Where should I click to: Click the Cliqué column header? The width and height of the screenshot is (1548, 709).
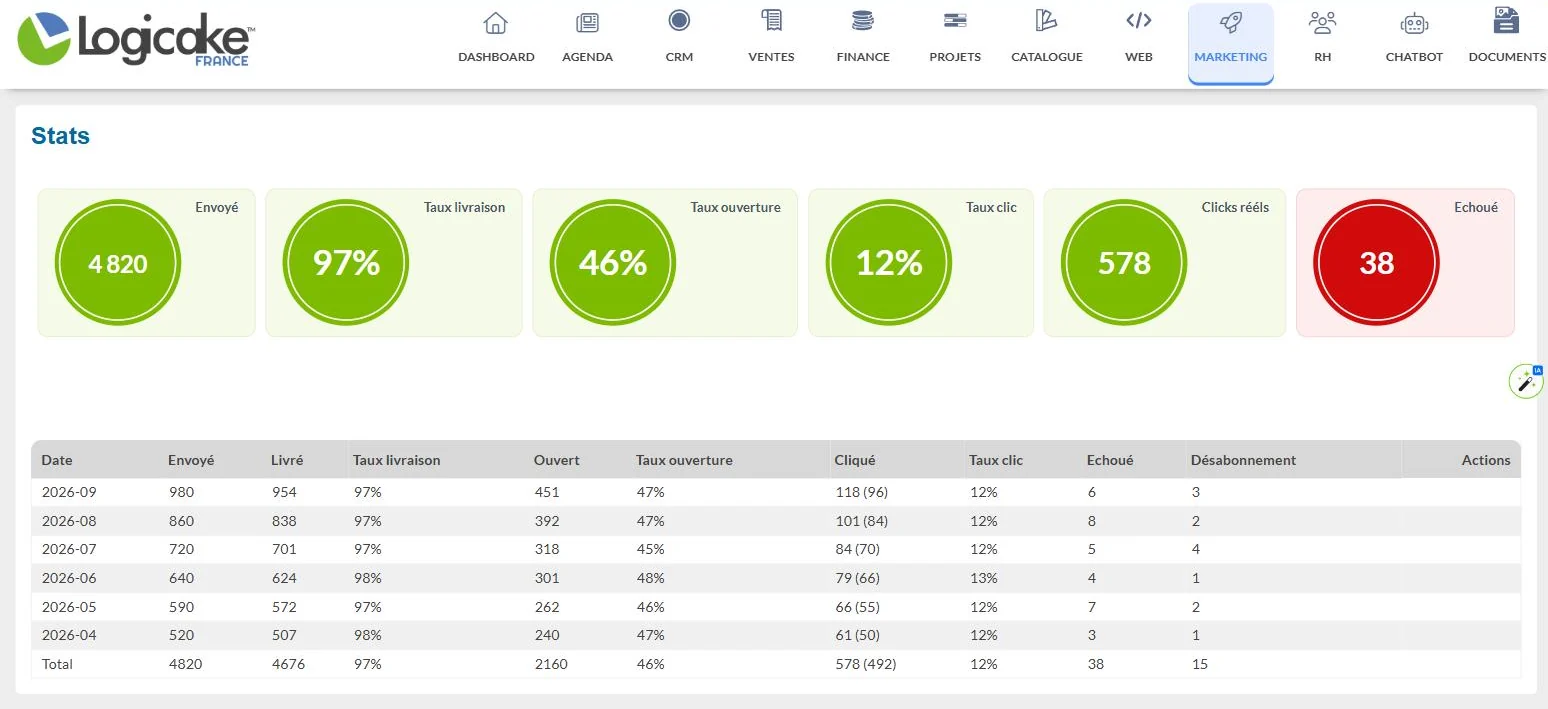[855, 460]
